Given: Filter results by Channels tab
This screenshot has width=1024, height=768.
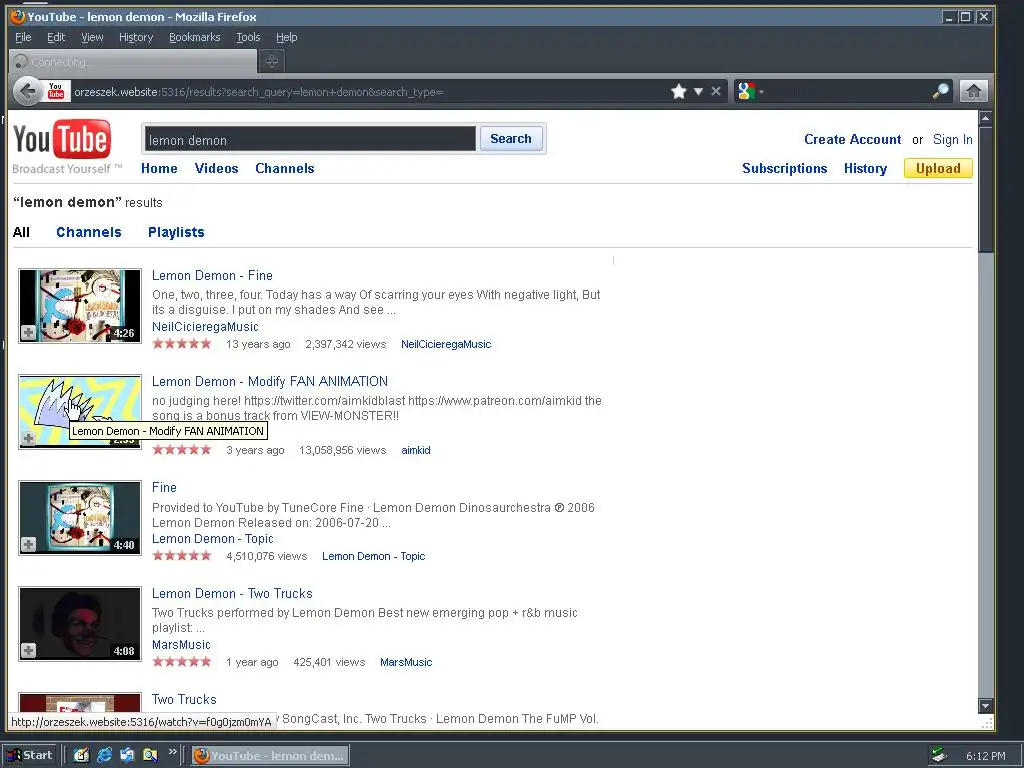Looking at the screenshot, I should [89, 232].
